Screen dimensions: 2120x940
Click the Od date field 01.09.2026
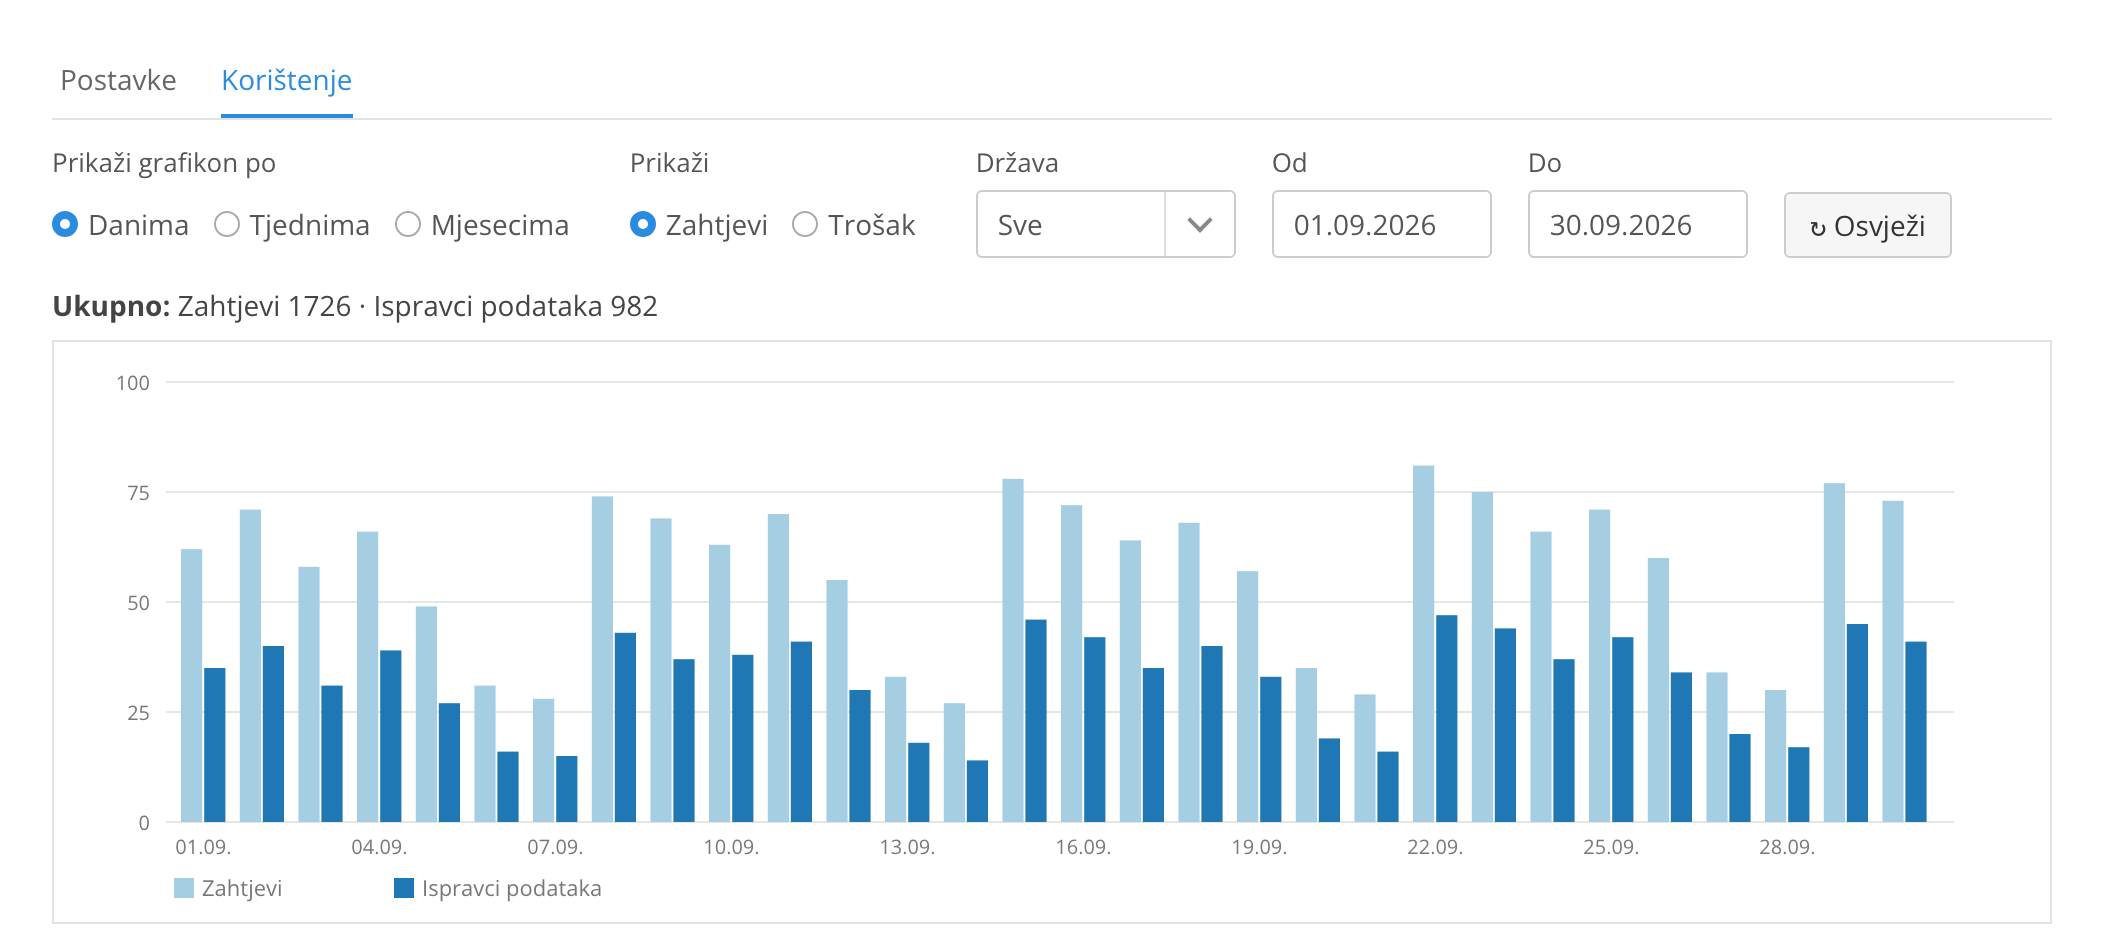coord(1382,224)
